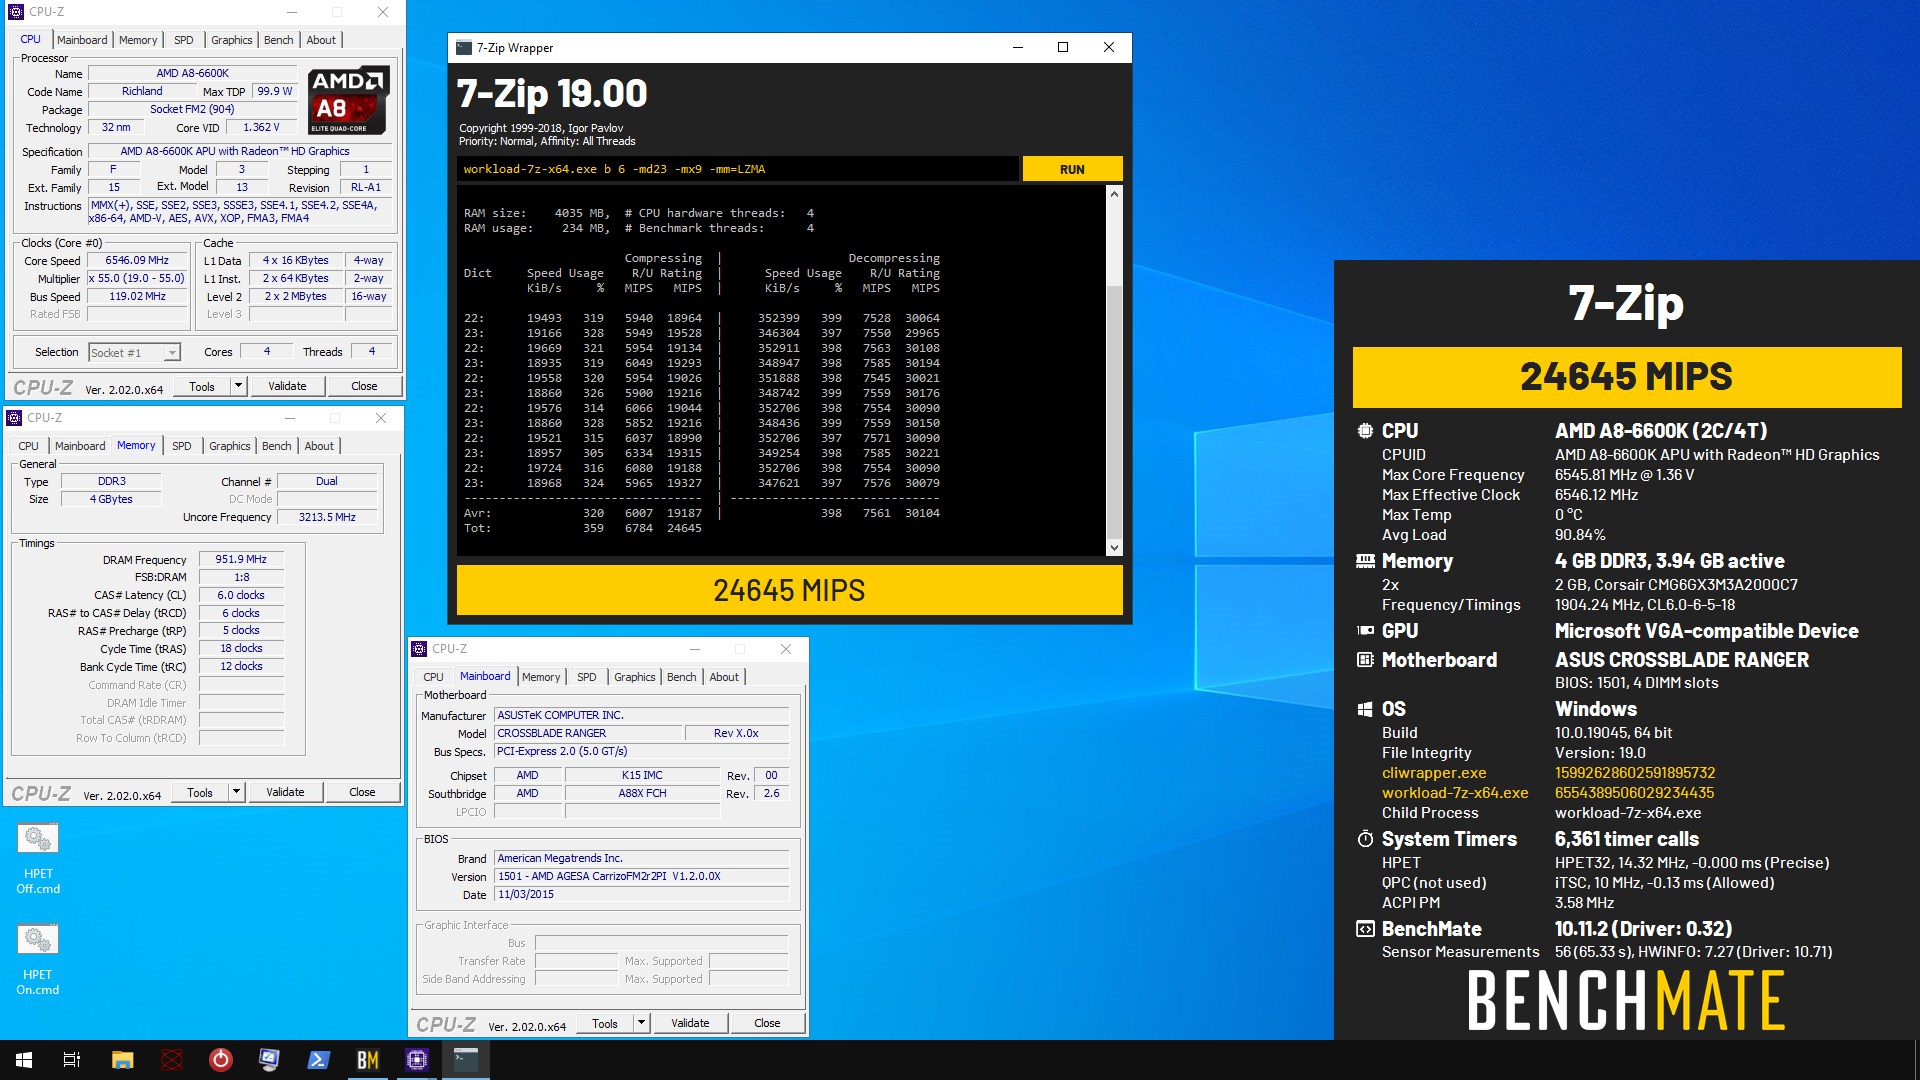Click the CAS# Latency value 6.0 clocks
The height and width of the screenshot is (1080, 1920).
[241, 595]
